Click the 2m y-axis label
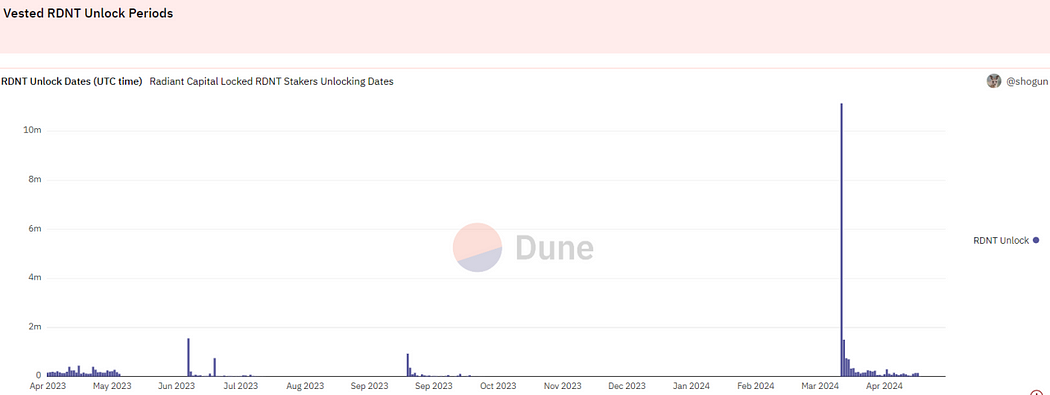Viewport: 1050px width, 395px height. click(35, 327)
